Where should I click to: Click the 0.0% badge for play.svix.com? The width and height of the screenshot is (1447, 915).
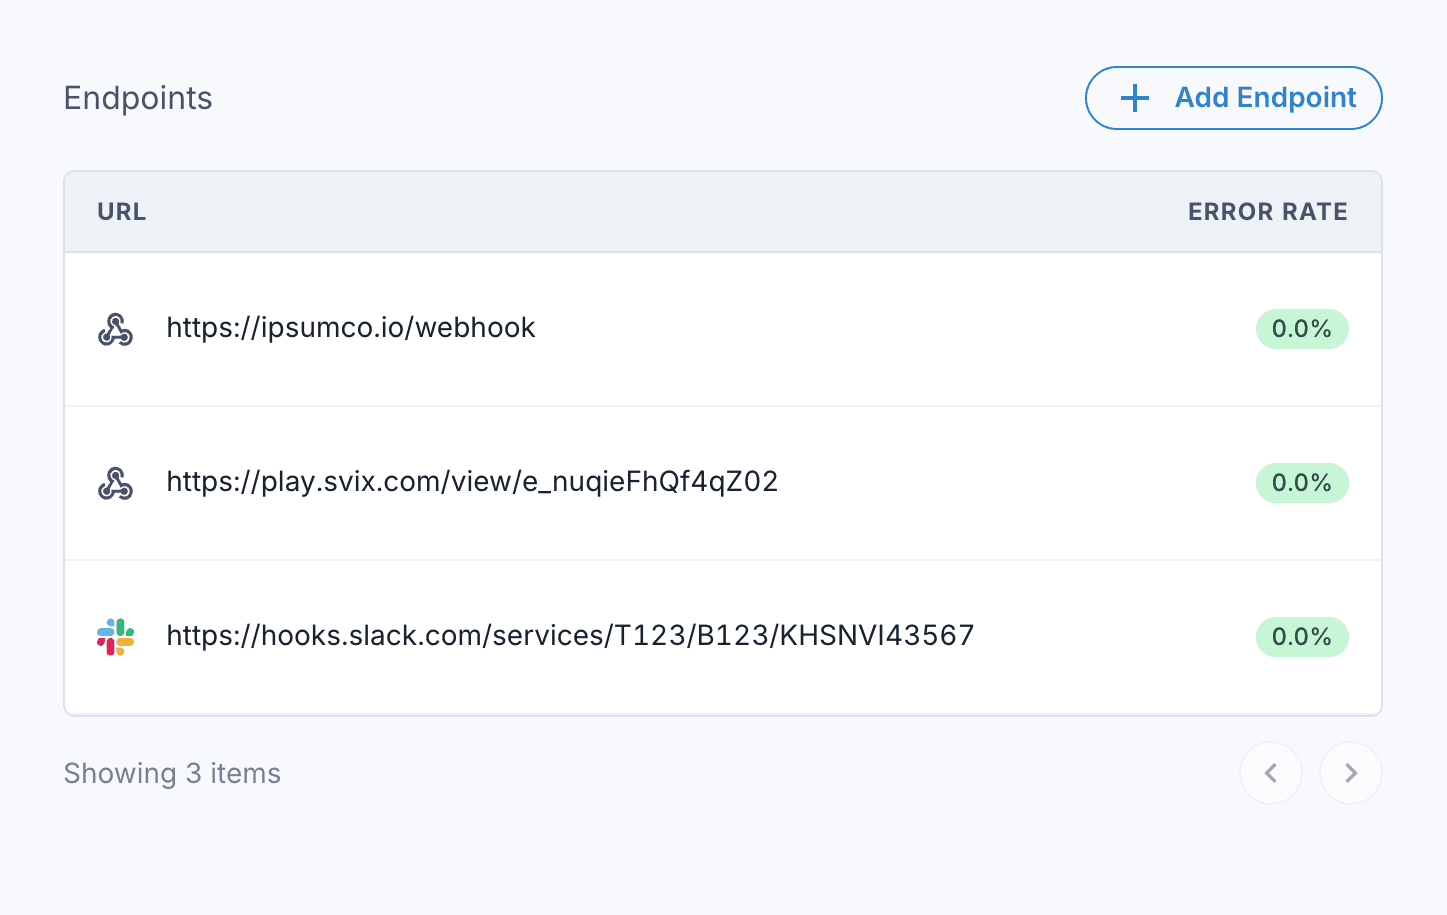pyautogui.click(x=1301, y=483)
